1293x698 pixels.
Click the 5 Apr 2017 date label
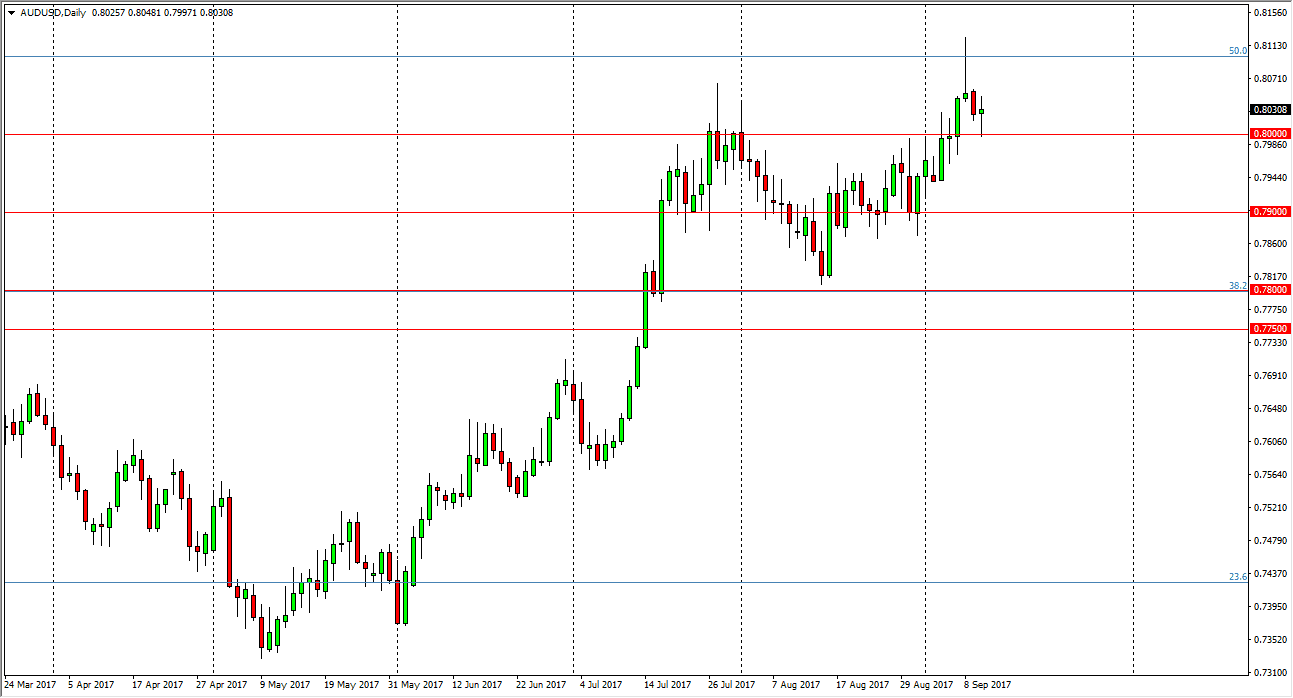coord(92,685)
